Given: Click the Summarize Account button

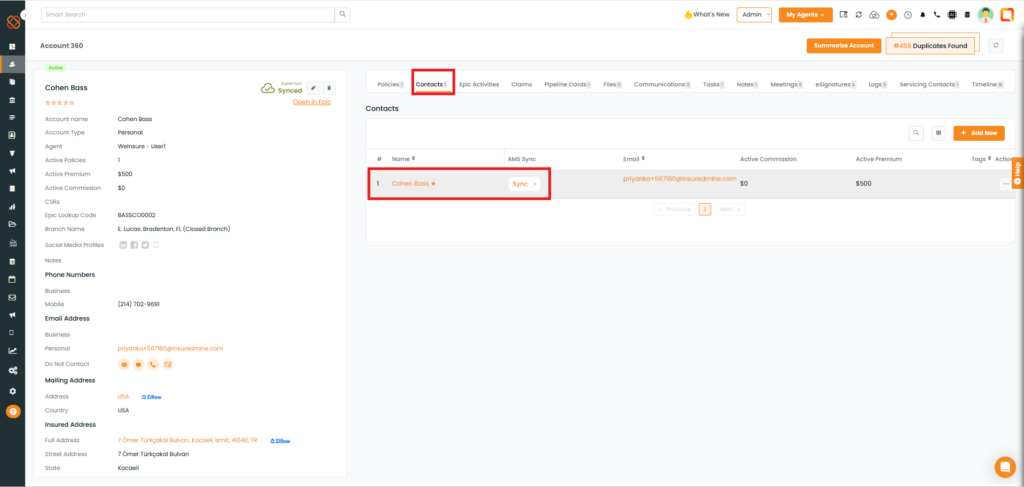Looking at the screenshot, I should click(x=843, y=46).
